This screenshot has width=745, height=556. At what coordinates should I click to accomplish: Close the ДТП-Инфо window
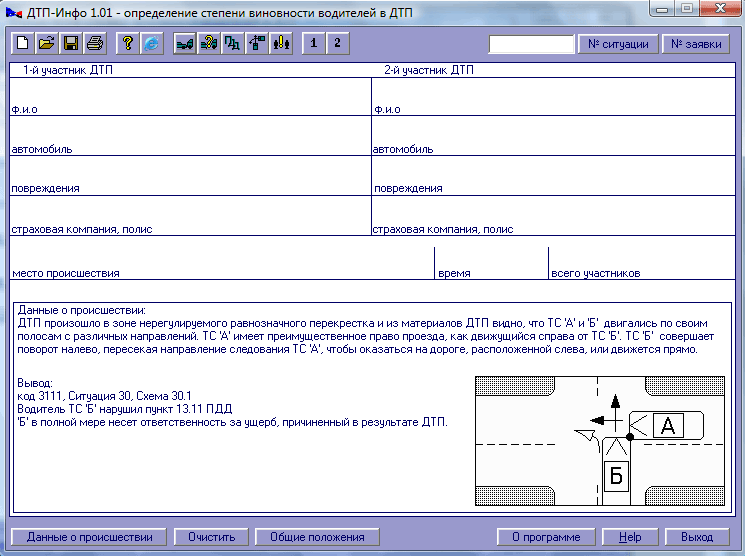coord(721,8)
